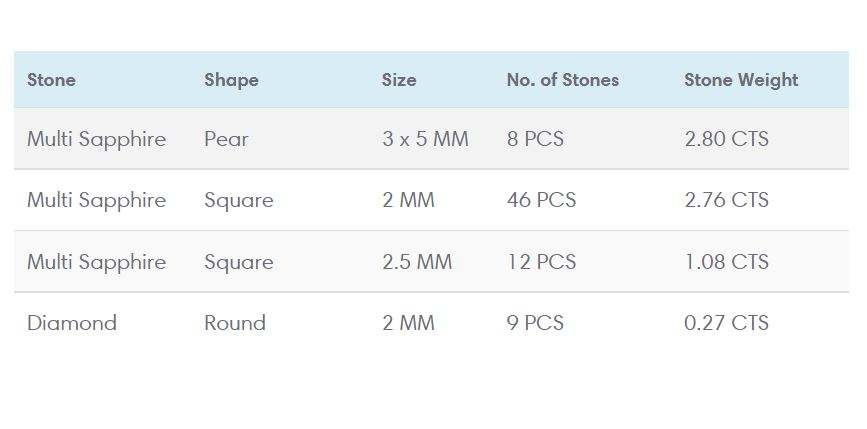Select the 8 PCS cell
The image size is (867, 429).
(535, 139)
